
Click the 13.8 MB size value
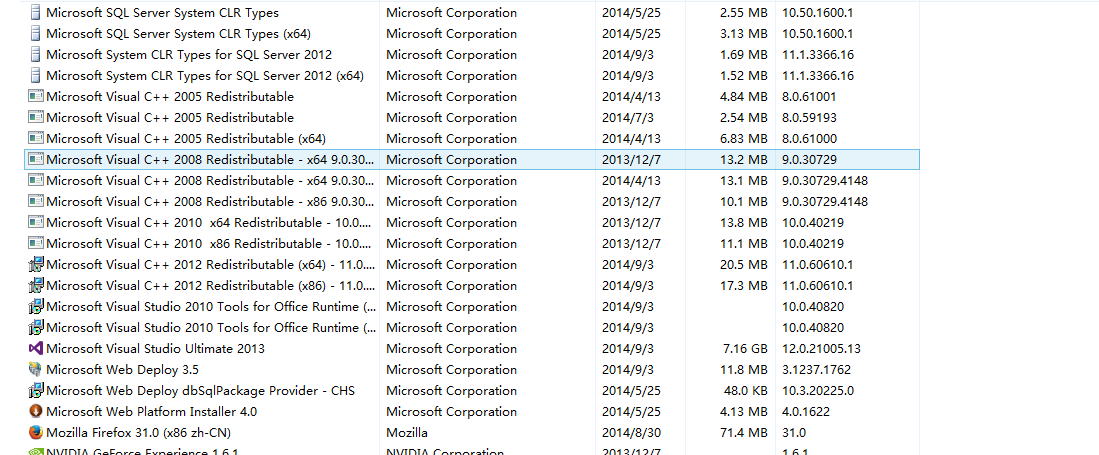click(x=744, y=223)
